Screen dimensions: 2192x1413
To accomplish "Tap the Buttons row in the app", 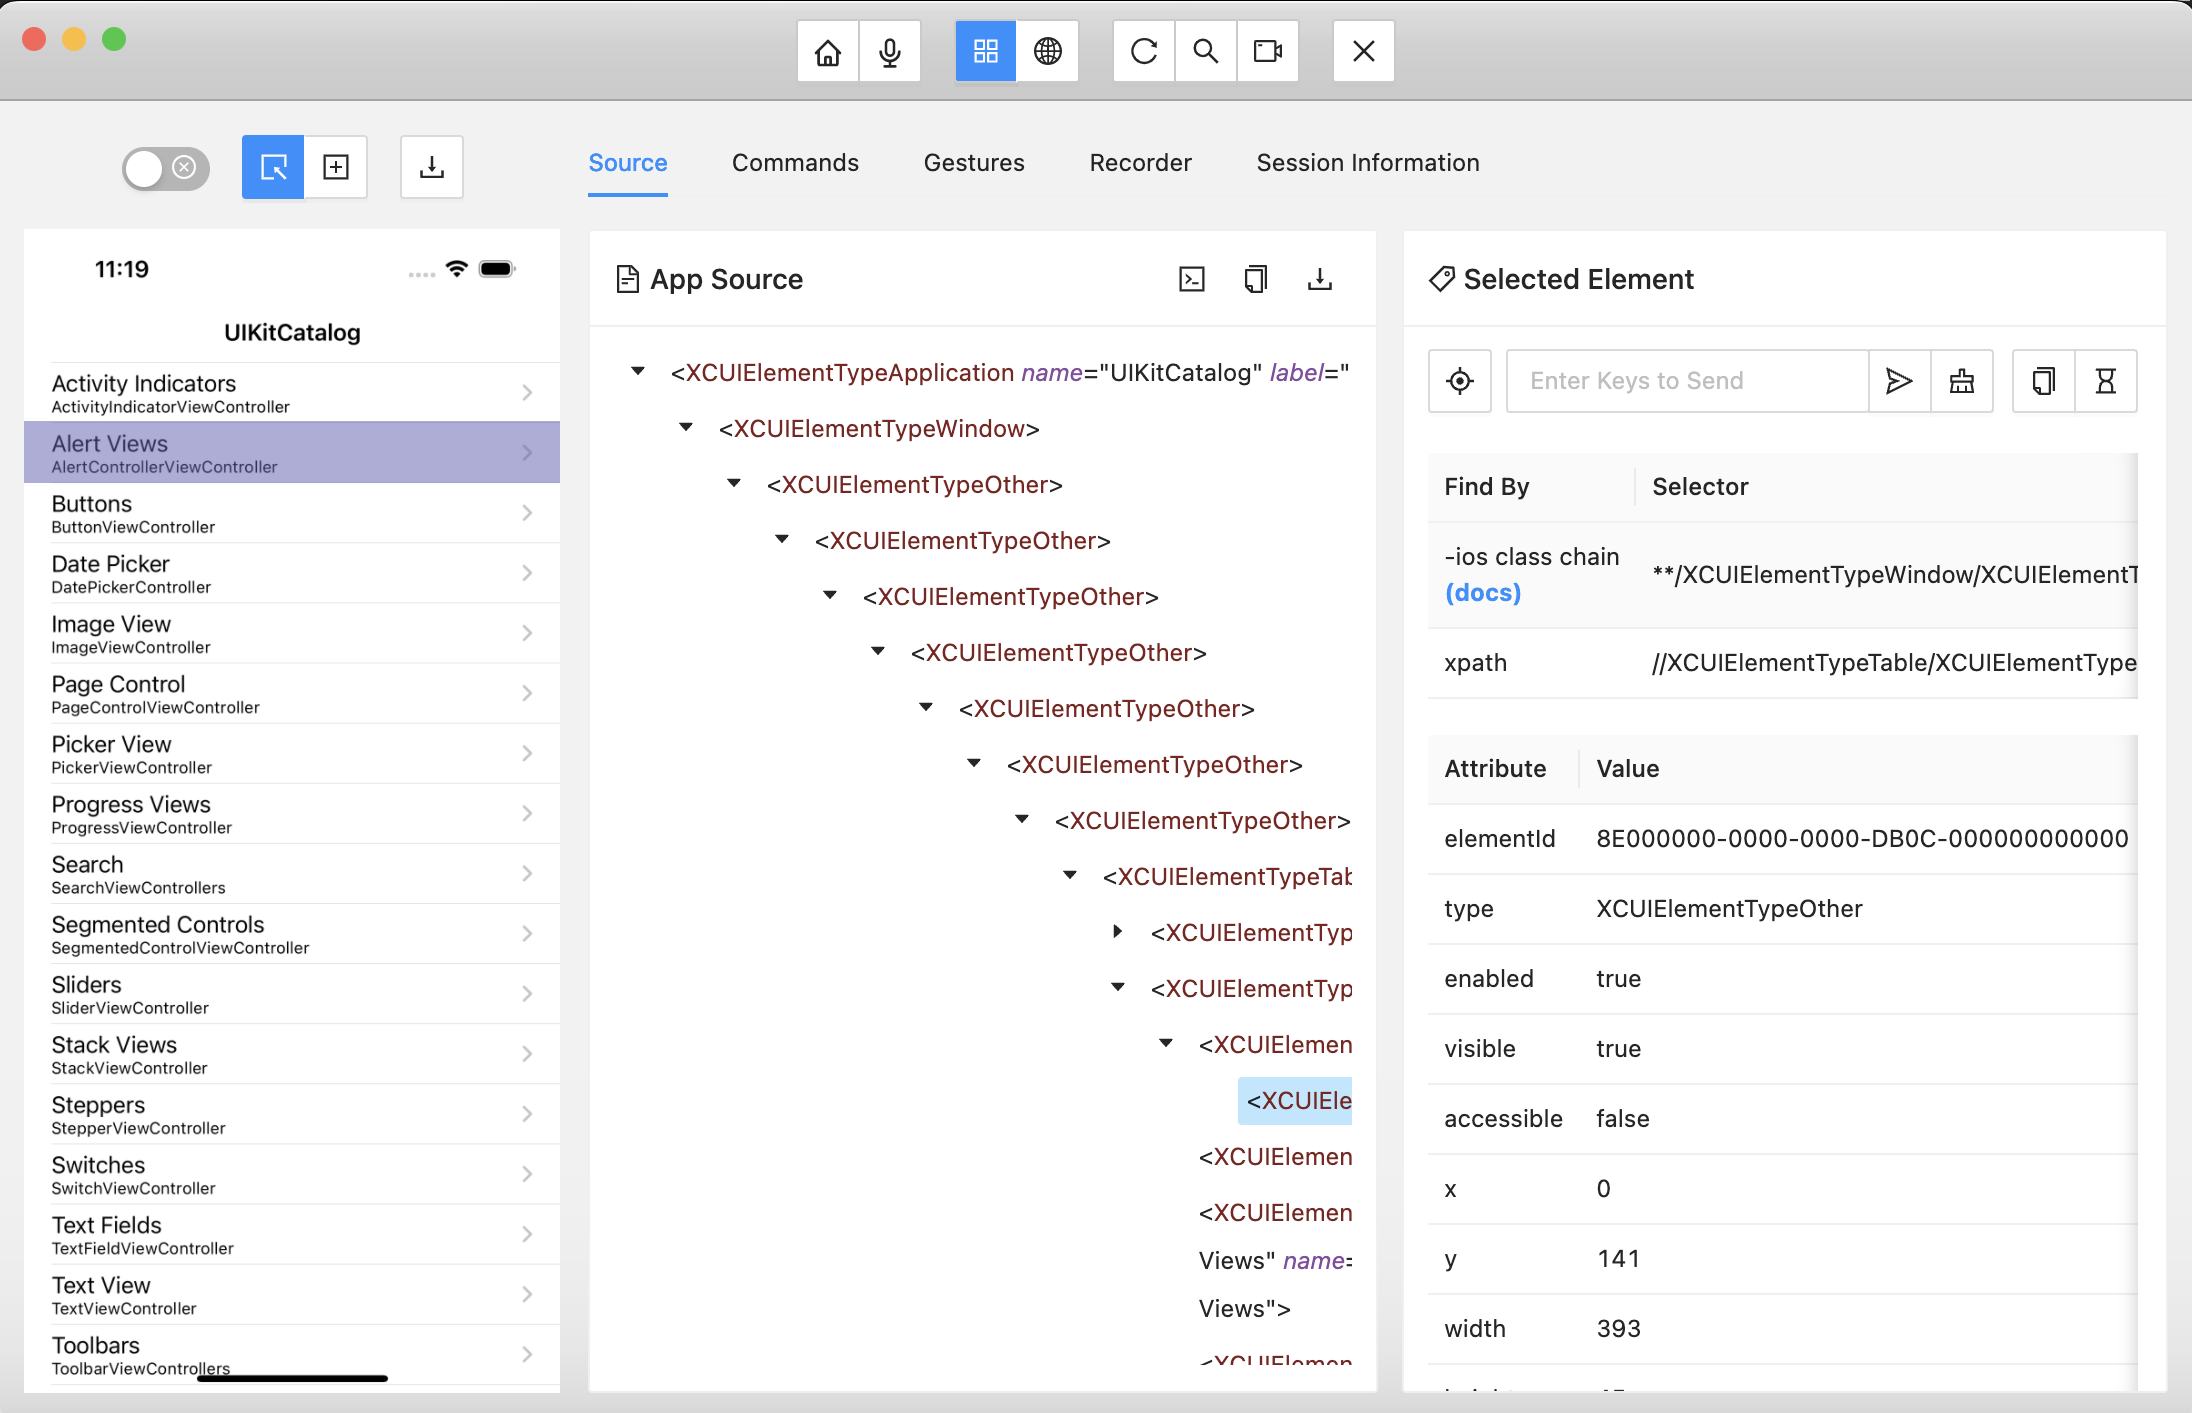I will (x=291, y=513).
